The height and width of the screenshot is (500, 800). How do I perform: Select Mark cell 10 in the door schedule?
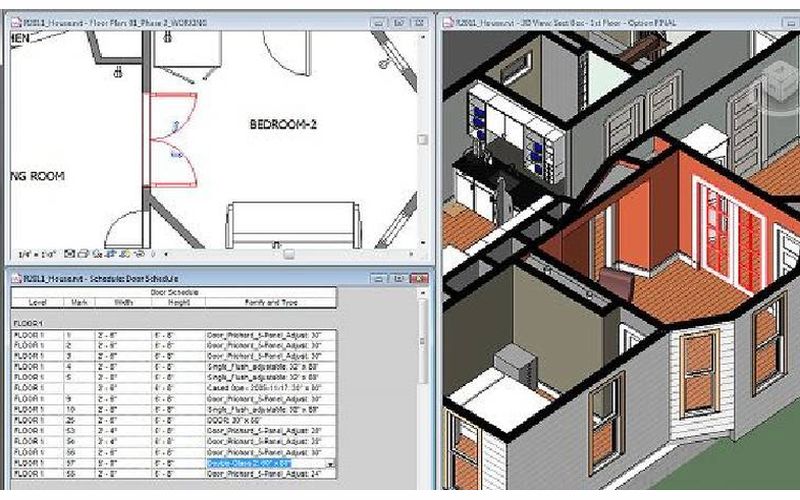80,410
